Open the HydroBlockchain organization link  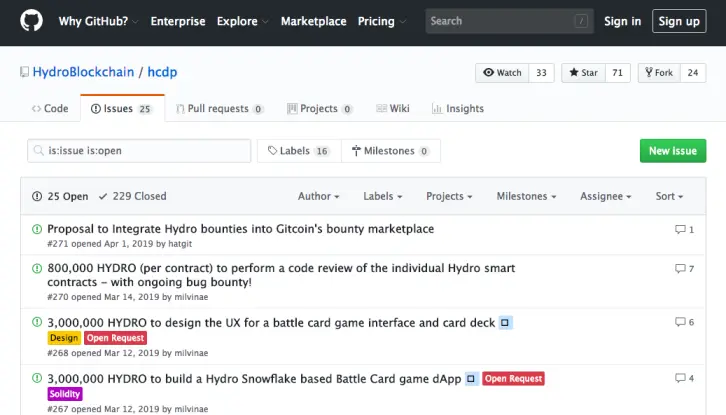[x=83, y=72]
